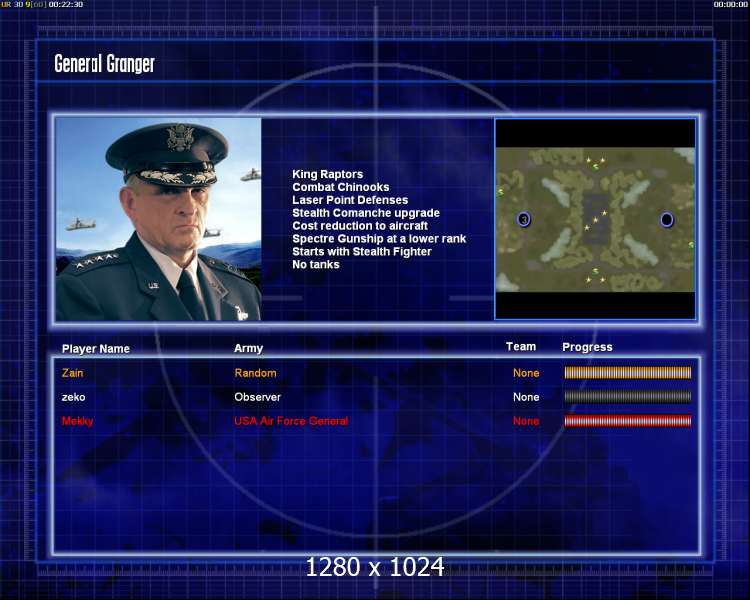Click Mekky's USA Air Force General army
The height and width of the screenshot is (600, 750).
(291, 421)
